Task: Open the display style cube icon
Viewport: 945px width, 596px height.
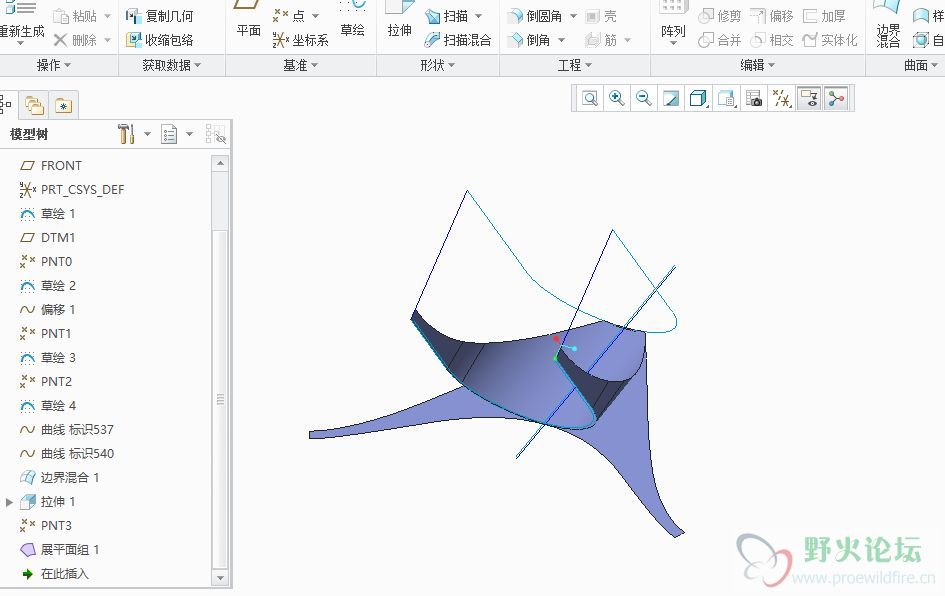Action: [698, 98]
